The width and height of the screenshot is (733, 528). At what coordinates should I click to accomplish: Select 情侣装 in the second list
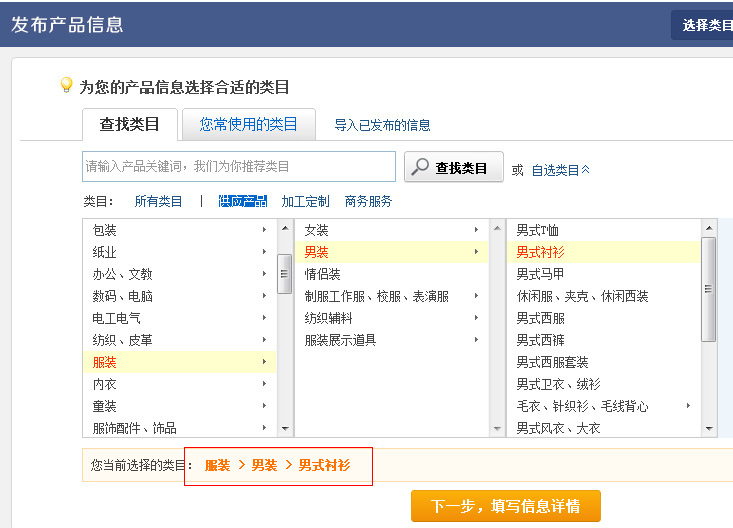tap(392, 274)
